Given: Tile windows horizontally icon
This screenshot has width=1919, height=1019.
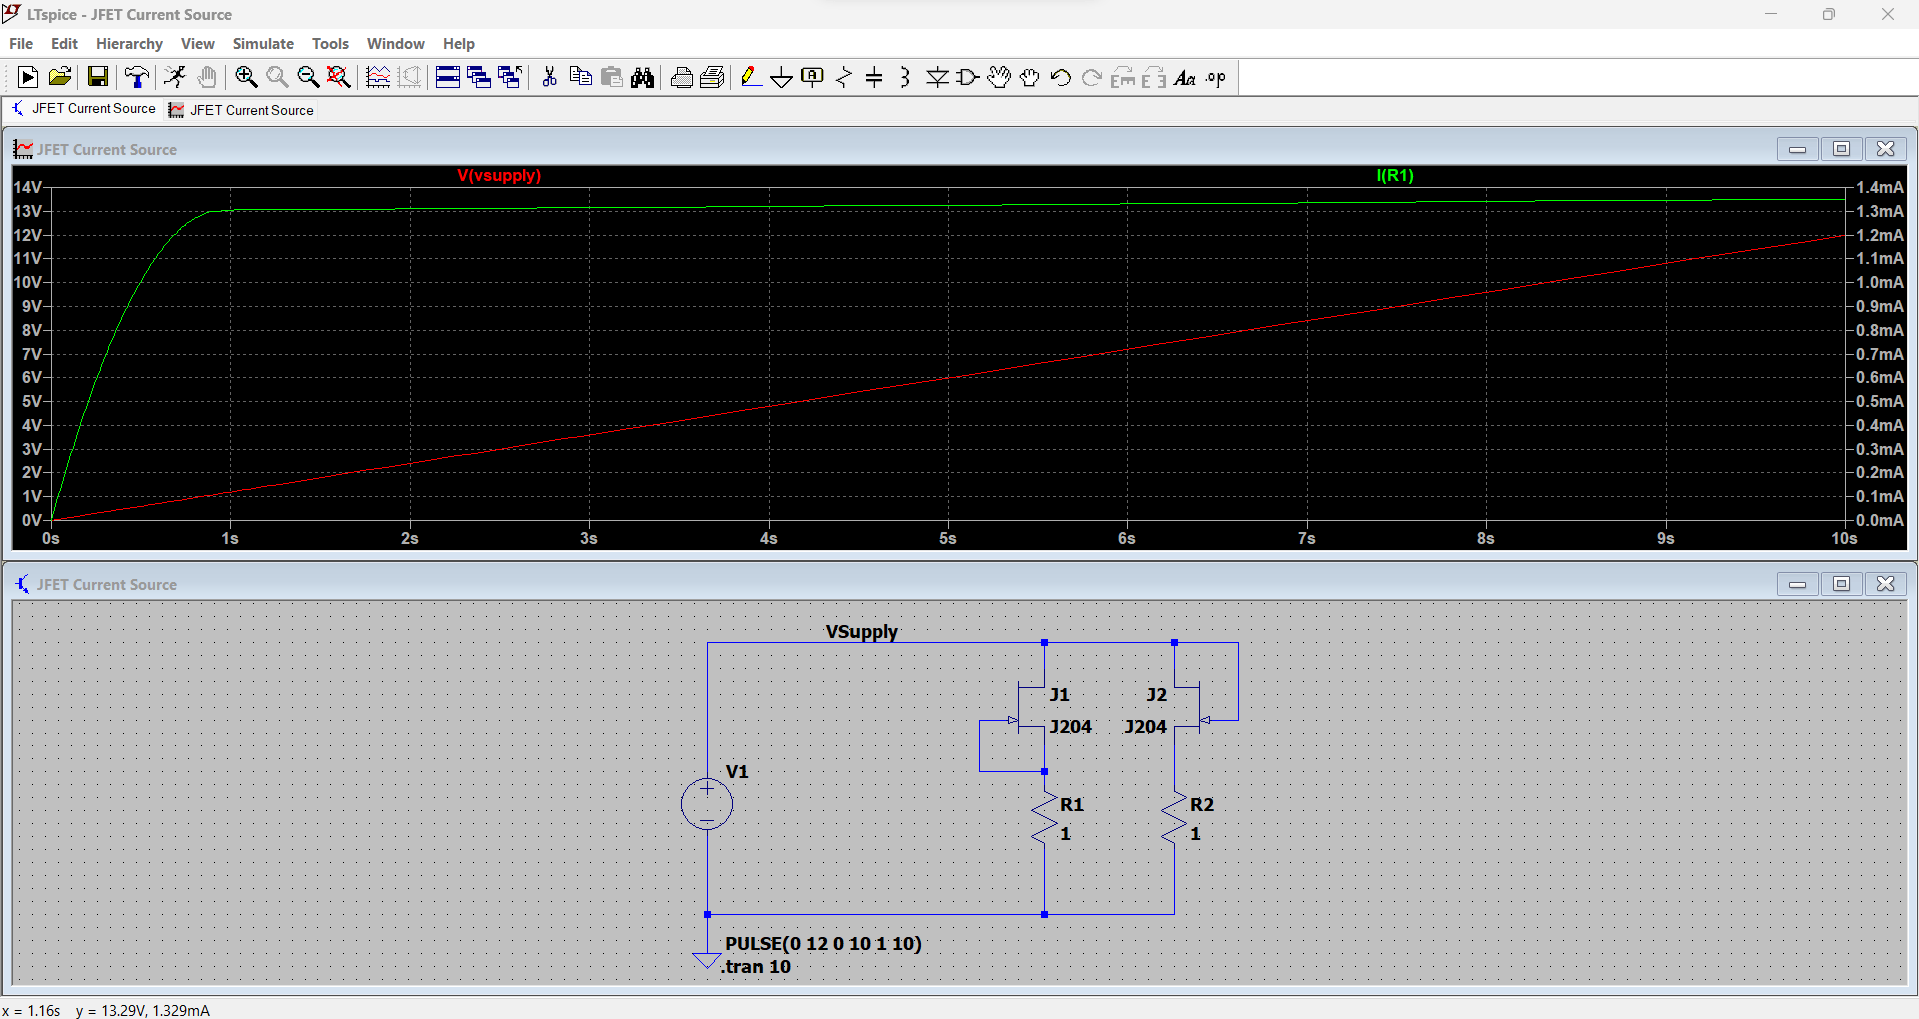Looking at the screenshot, I should point(448,77).
